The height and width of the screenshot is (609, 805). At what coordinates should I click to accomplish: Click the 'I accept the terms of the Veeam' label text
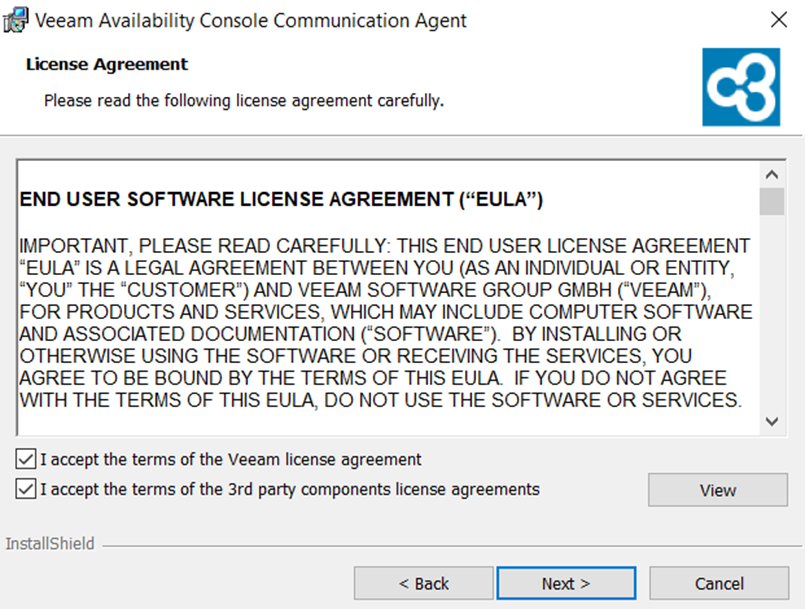(231, 460)
